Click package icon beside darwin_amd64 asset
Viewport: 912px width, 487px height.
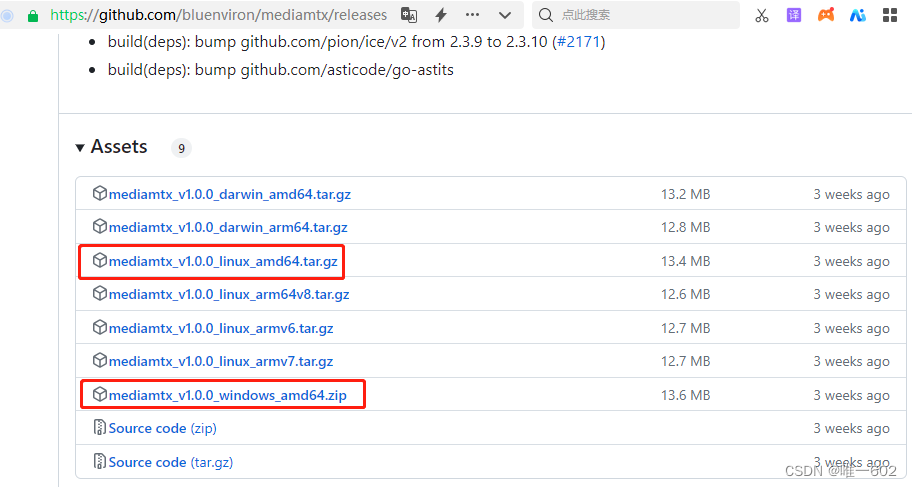[100, 193]
